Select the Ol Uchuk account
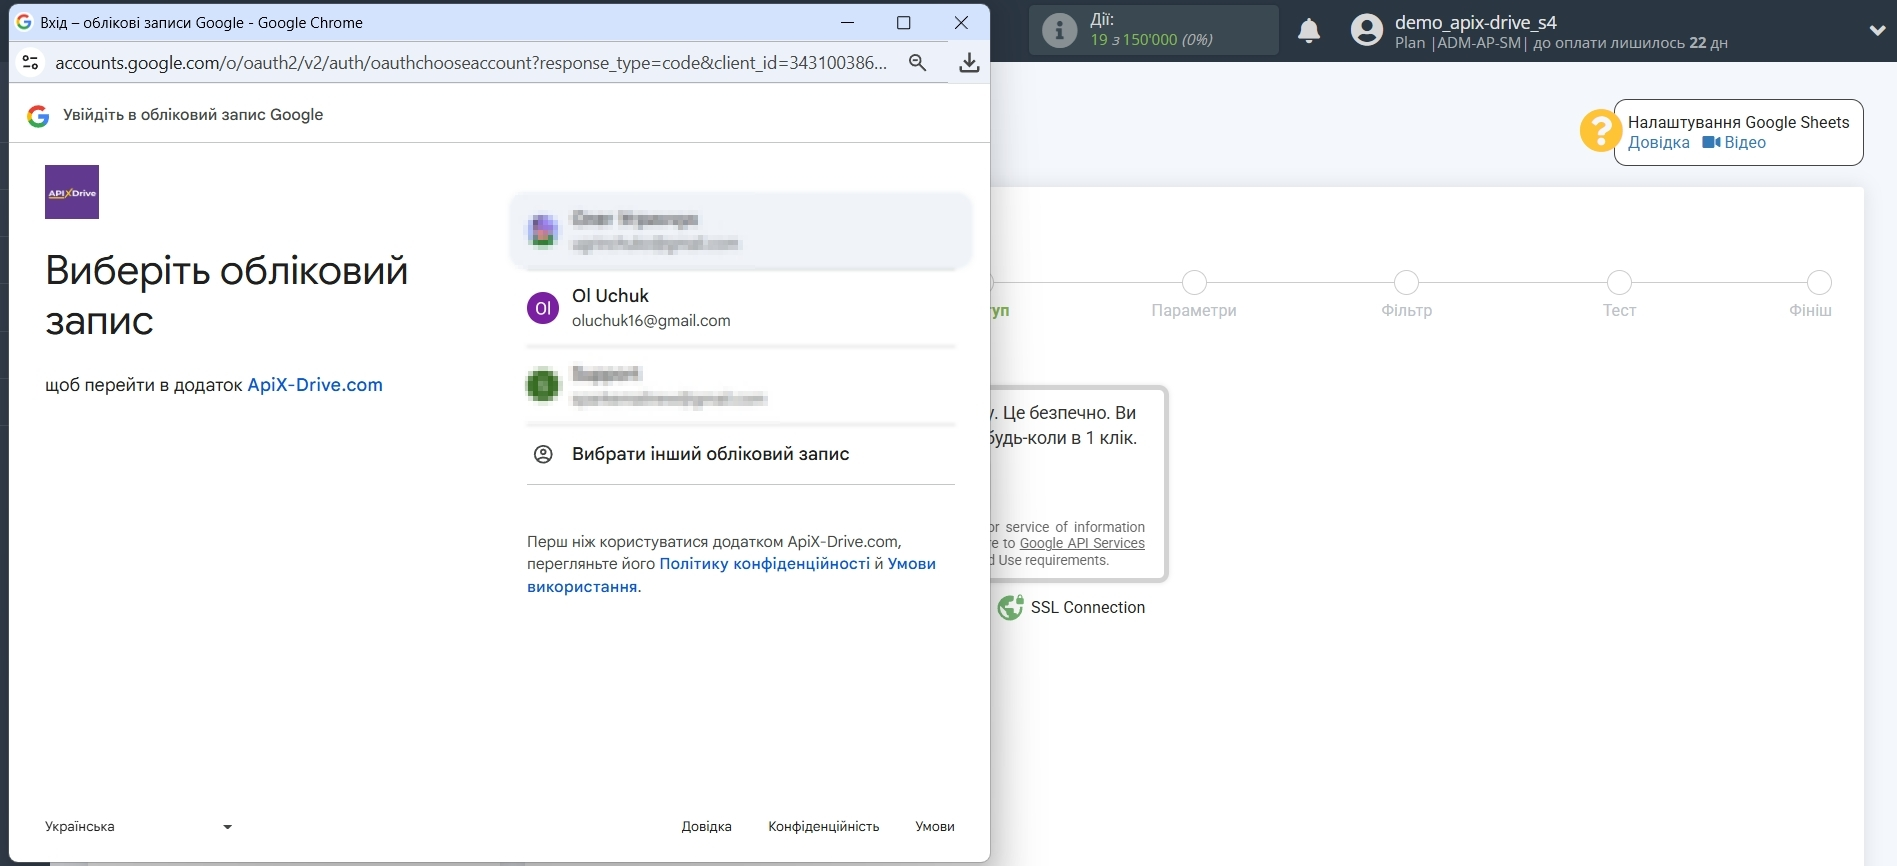1897x866 pixels. coord(741,308)
